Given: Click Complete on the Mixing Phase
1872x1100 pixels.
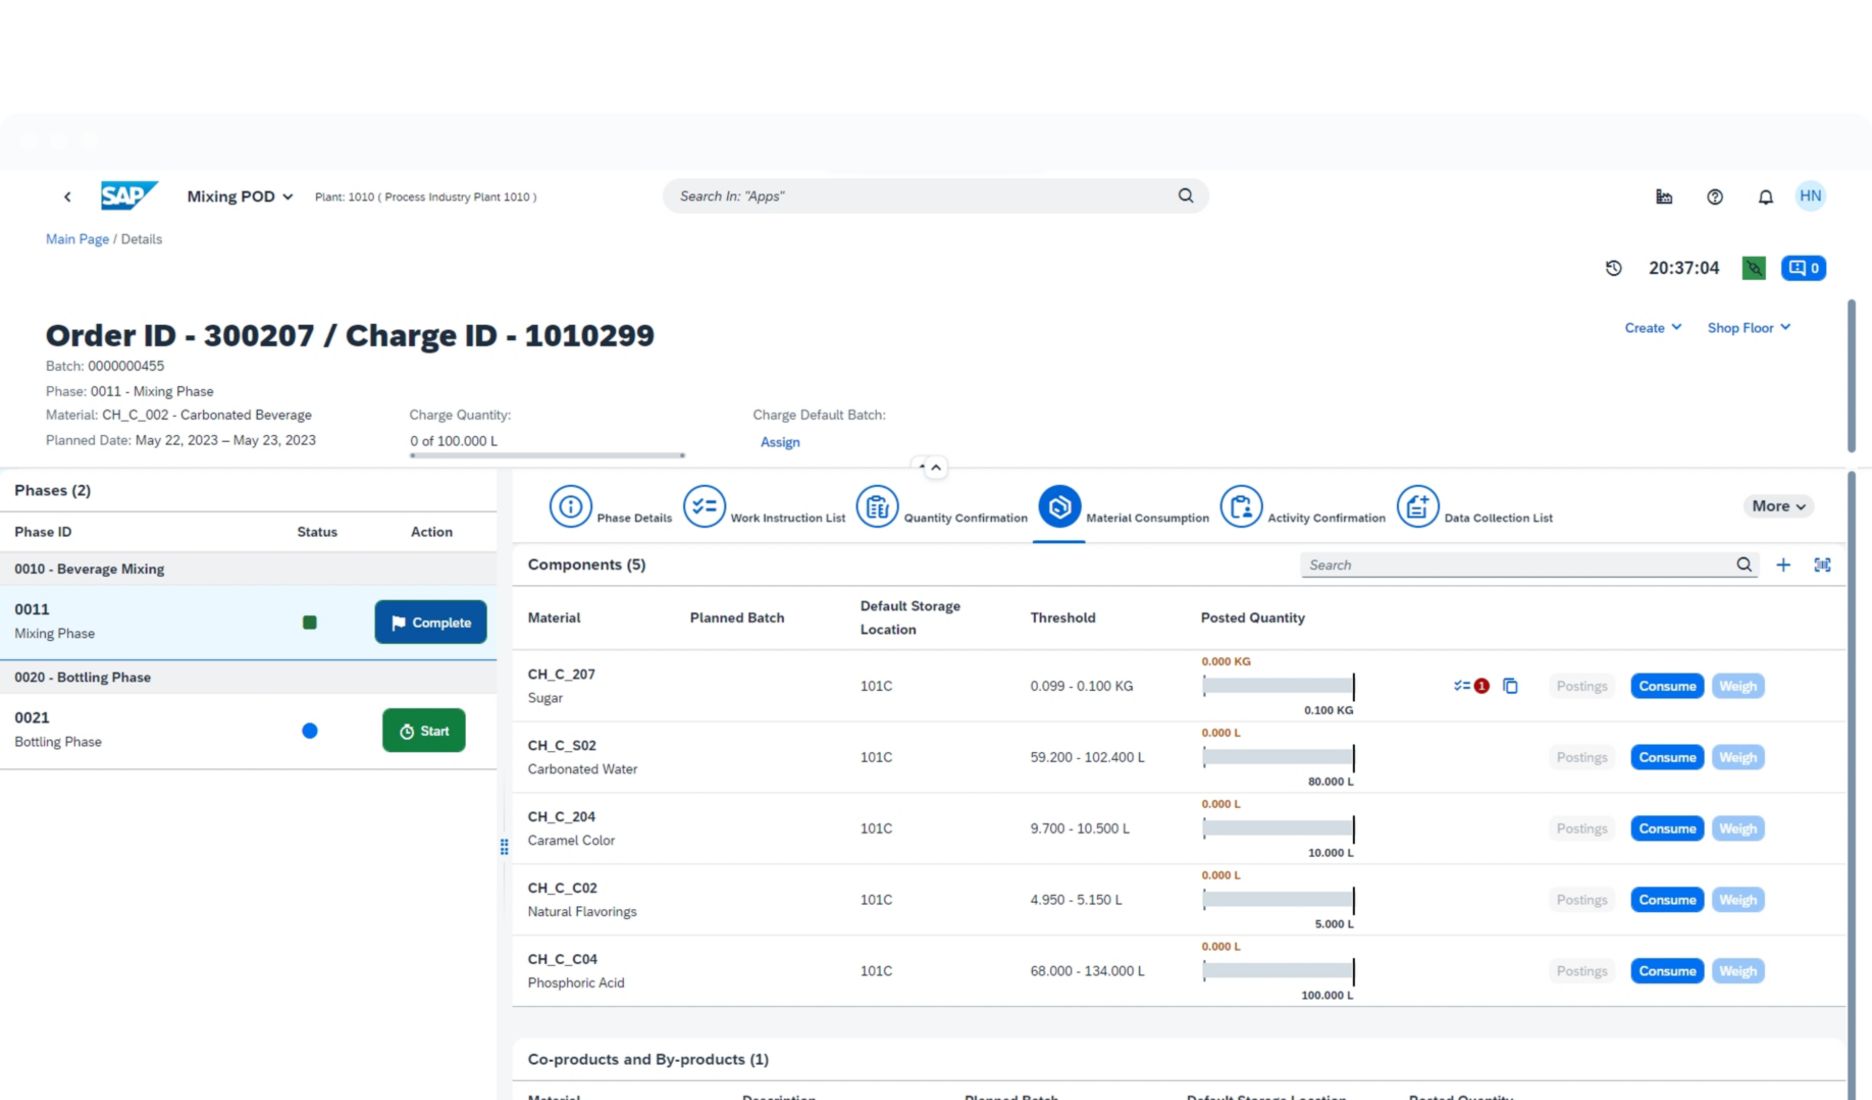Looking at the screenshot, I should 430,622.
